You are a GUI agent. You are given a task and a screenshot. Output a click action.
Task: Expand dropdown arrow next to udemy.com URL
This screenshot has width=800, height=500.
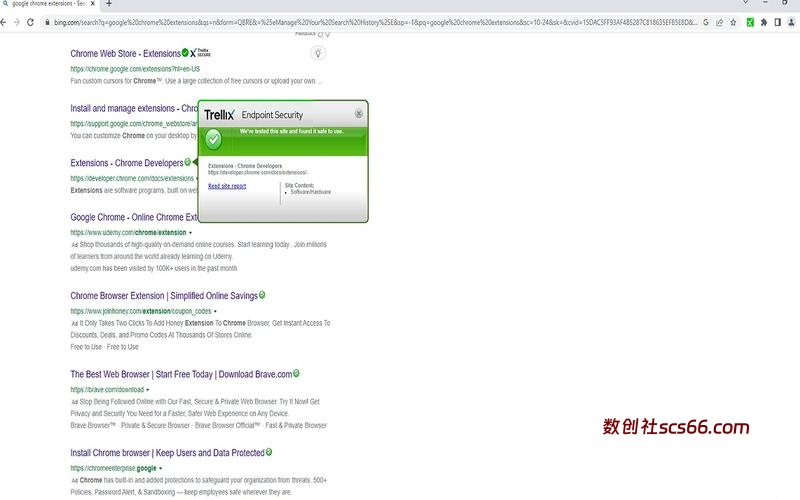pyautogui.click(x=190, y=232)
